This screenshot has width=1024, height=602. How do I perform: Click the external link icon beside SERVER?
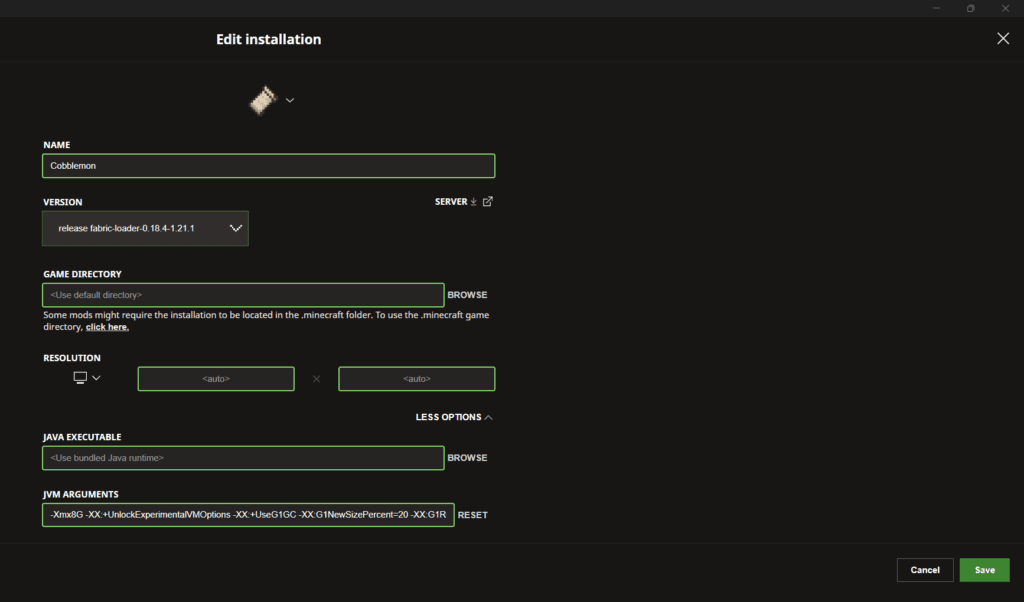click(488, 202)
